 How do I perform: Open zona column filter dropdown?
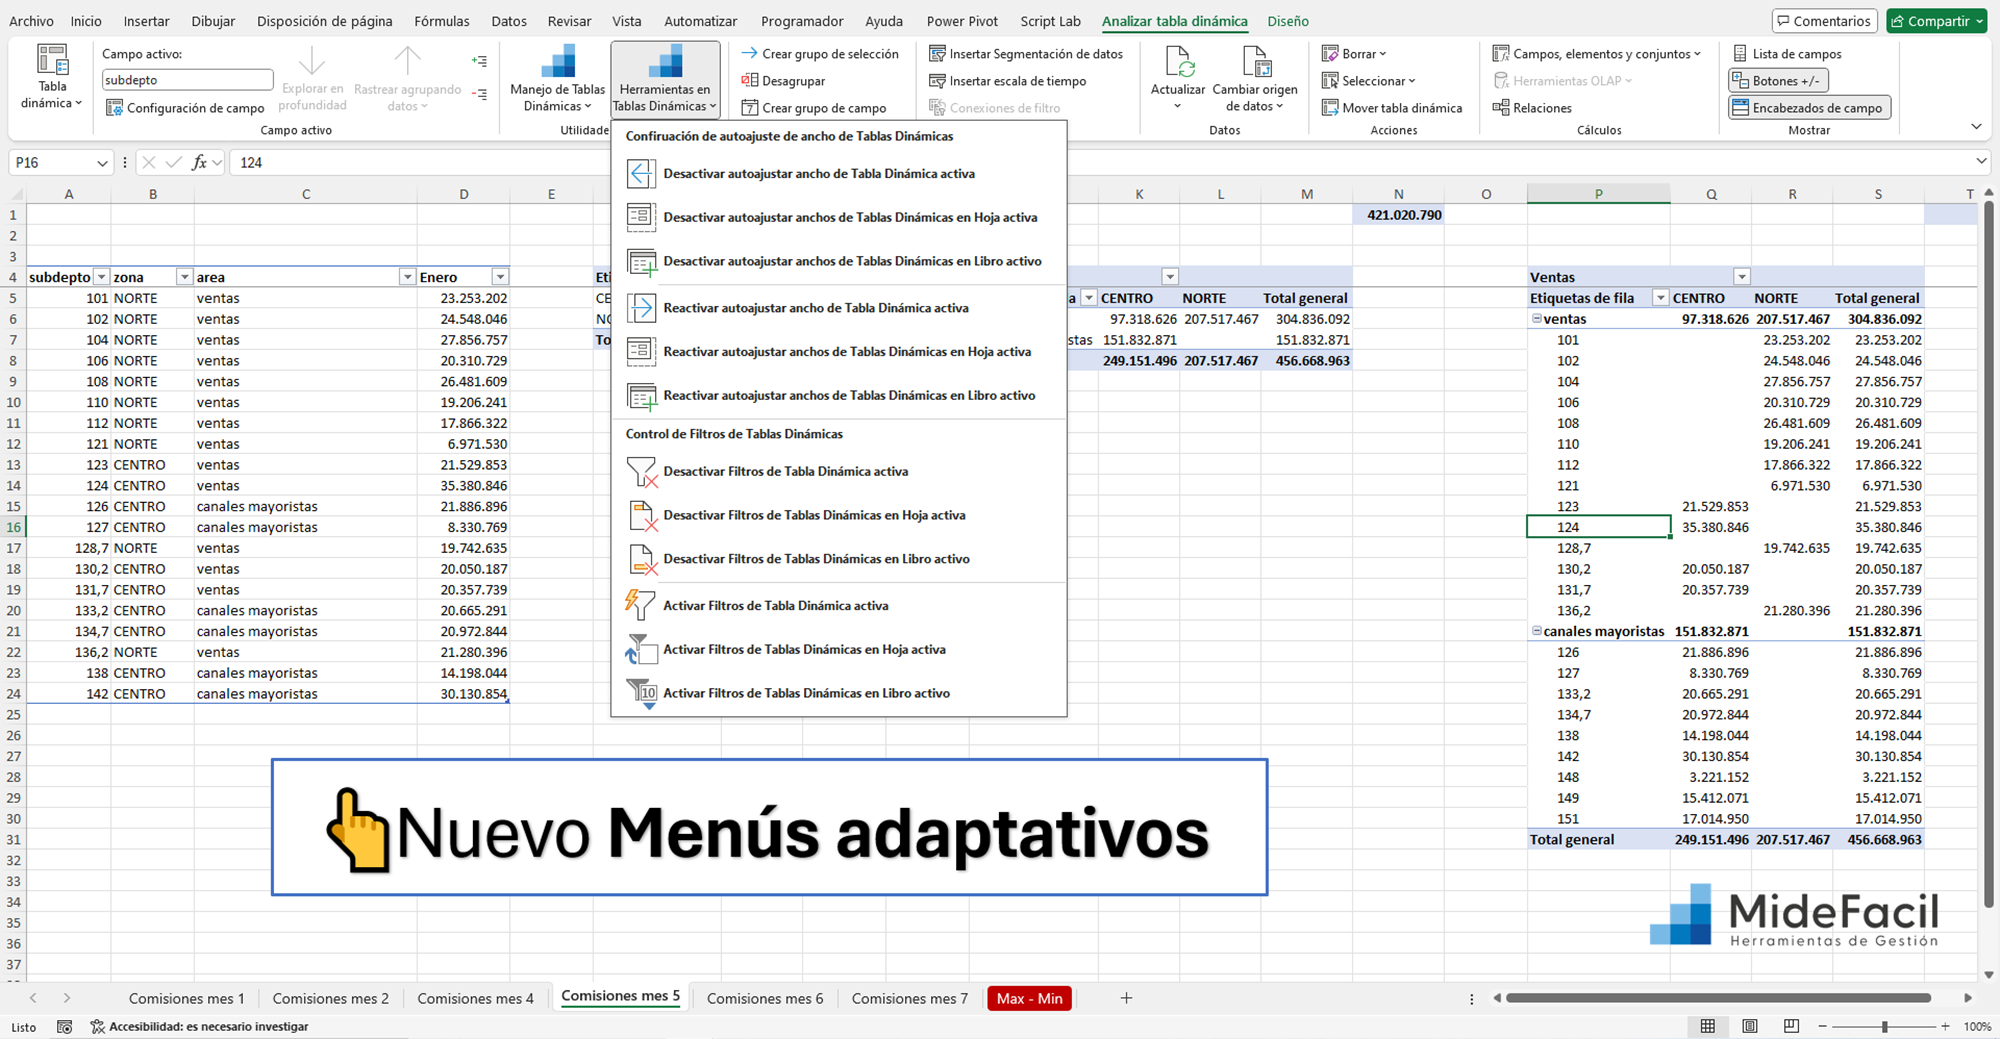(184, 277)
